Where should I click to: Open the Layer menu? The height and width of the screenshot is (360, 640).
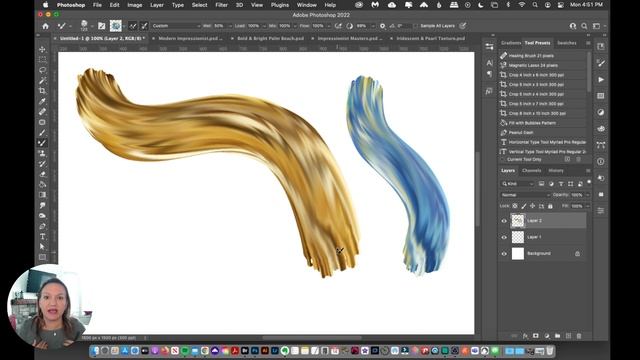pos(157,5)
